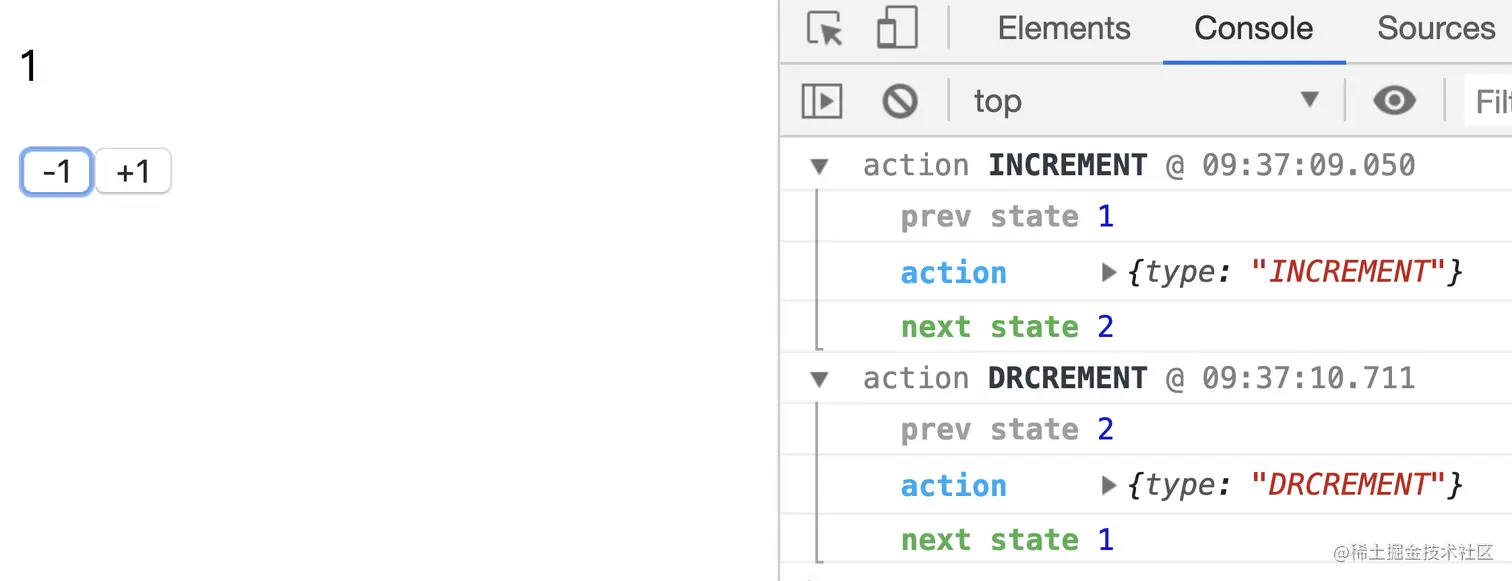1512x581 pixels.
Task: Clear console with the ban icon
Action: click(x=900, y=101)
